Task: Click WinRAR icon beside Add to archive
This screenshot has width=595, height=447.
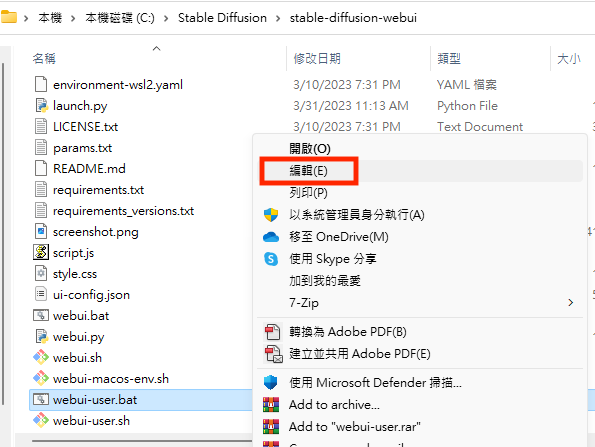Action: (271, 405)
